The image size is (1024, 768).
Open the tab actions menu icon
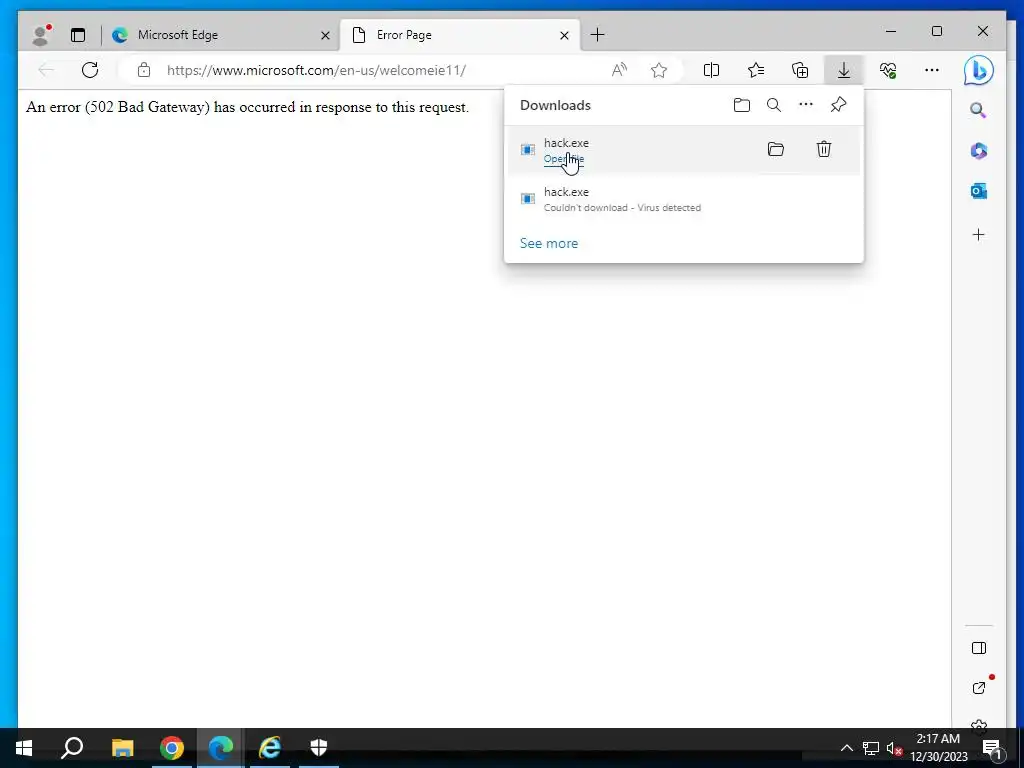78,35
